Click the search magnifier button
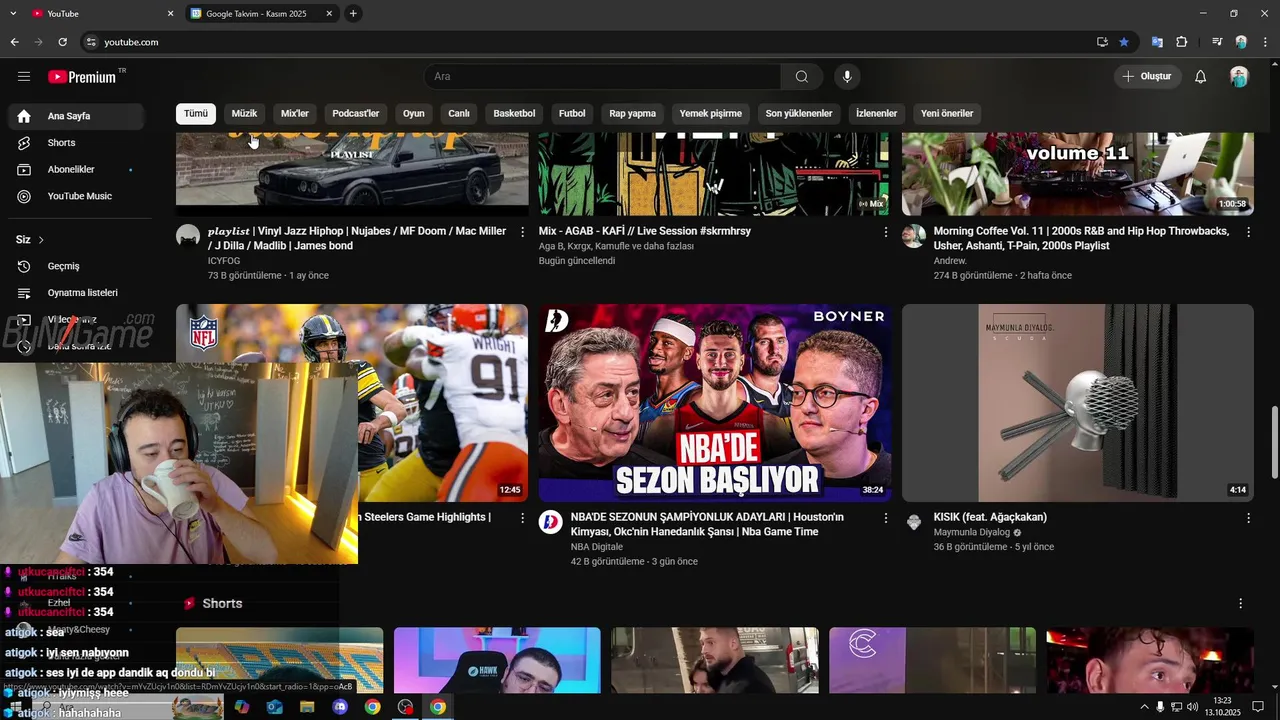 coord(802,76)
